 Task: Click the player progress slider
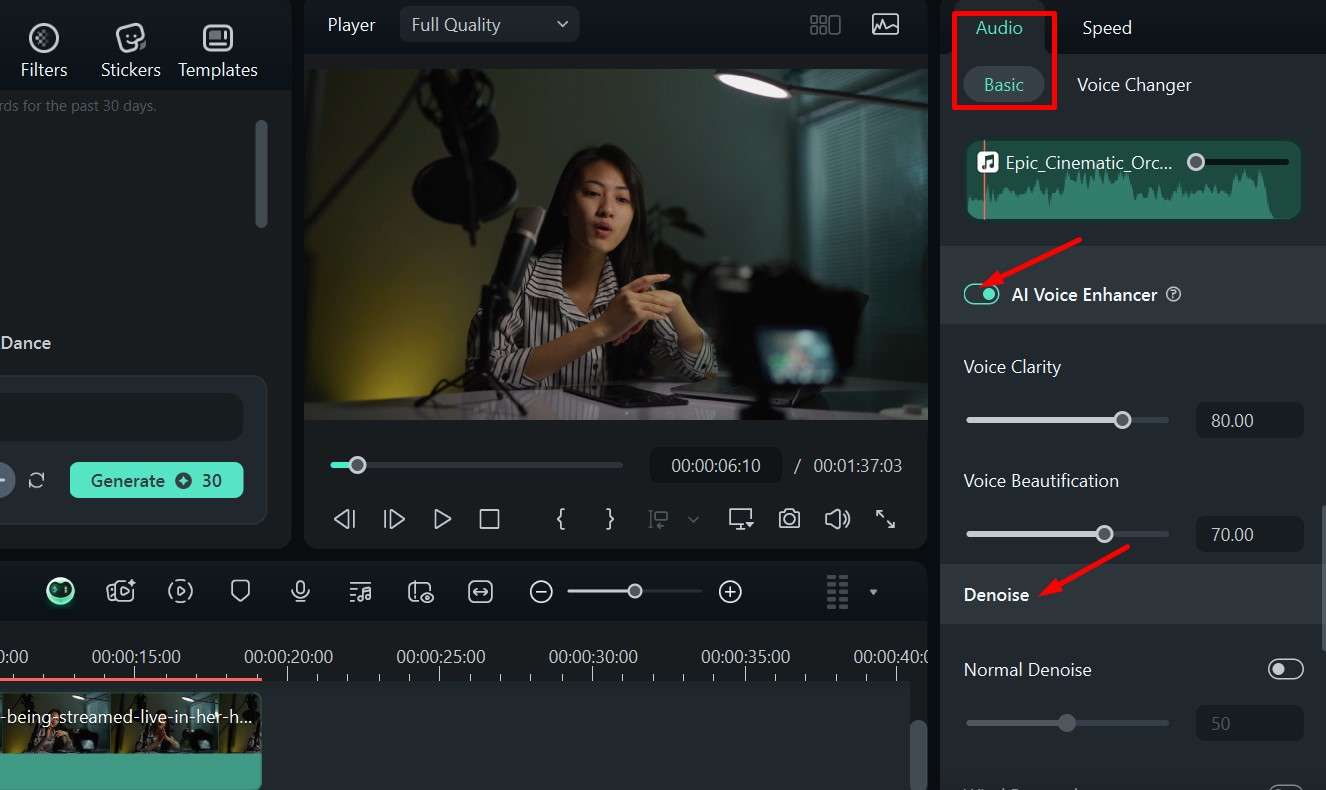pos(476,465)
